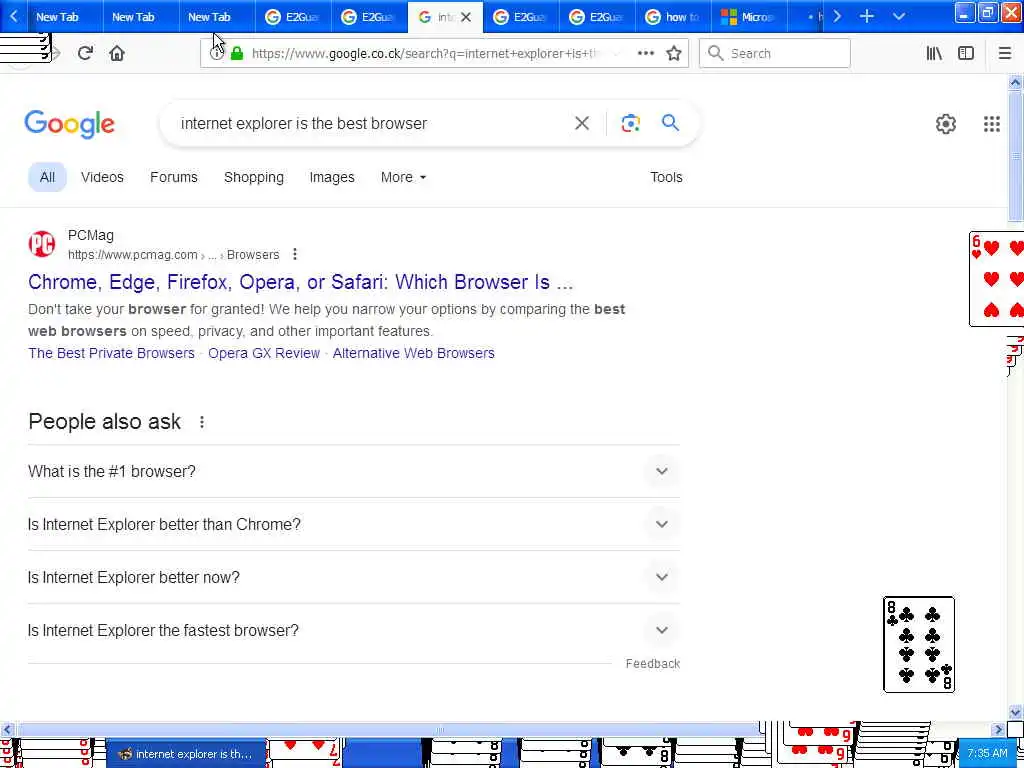The height and width of the screenshot is (768, 1024).
Task: Click the 8 of clubs card
Action: pyautogui.click(x=919, y=644)
